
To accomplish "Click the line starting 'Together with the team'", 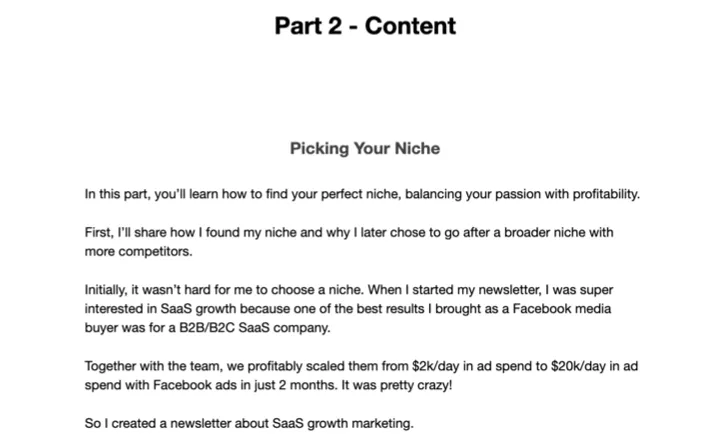I will tap(361, 366).
